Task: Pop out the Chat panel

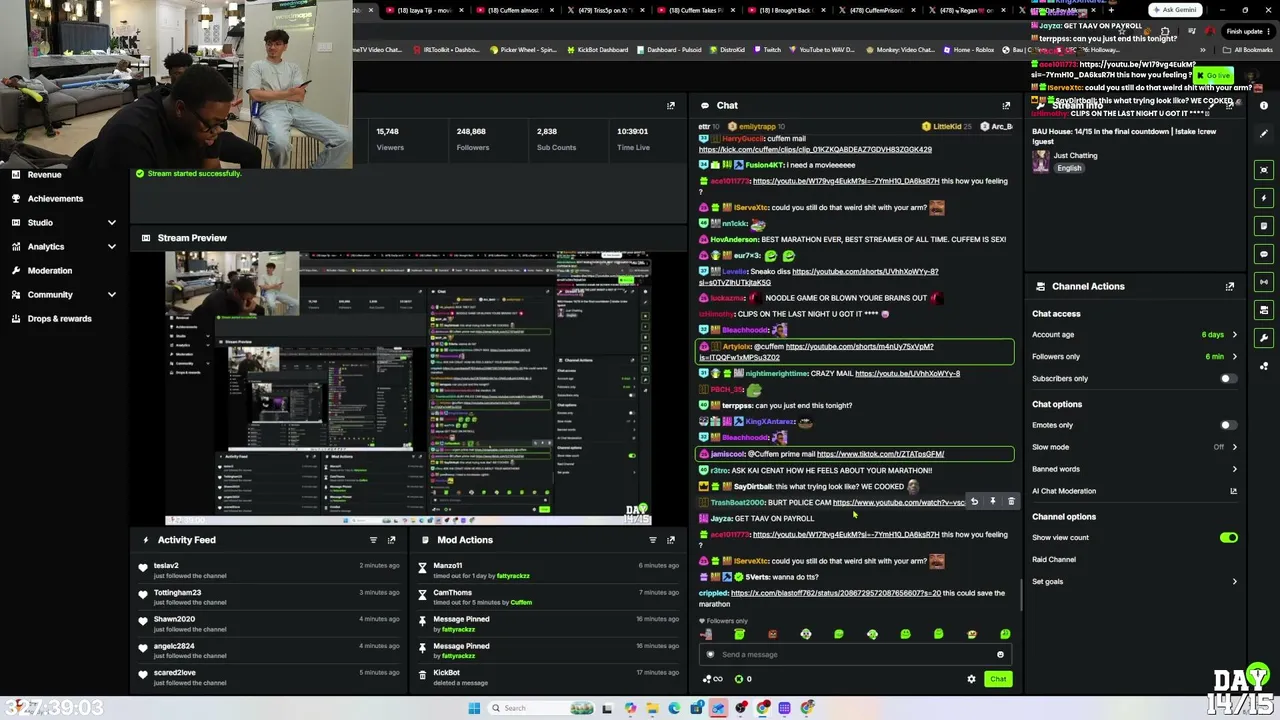Action: [1006, 105]
